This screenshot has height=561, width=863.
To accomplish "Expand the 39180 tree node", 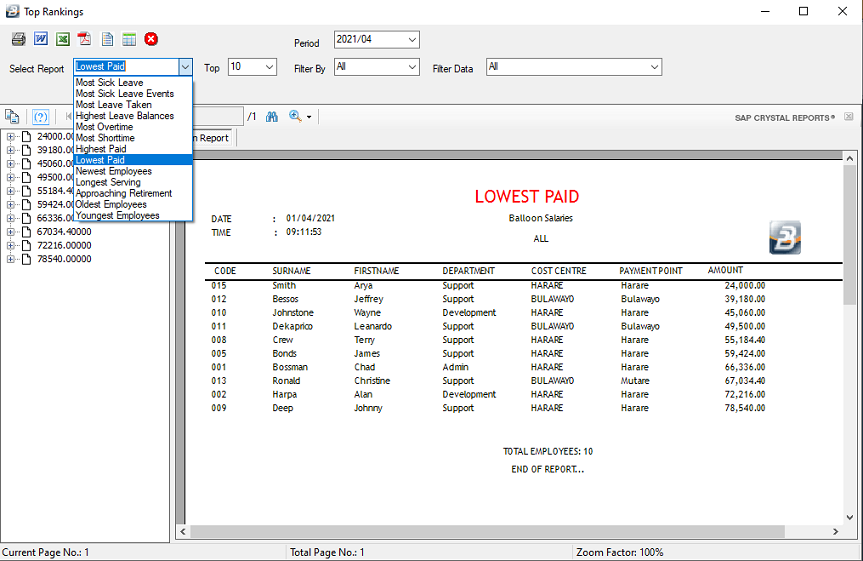I will click(x=10, y=150).
